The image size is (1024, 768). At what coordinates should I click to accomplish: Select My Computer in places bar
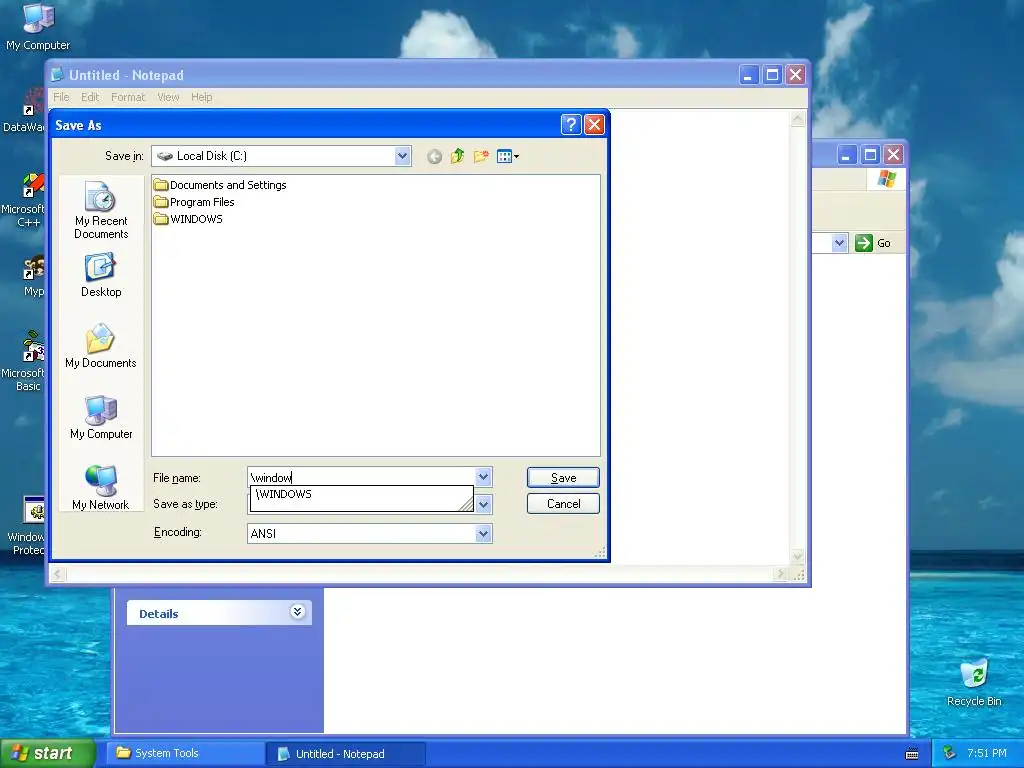(101, 417)
